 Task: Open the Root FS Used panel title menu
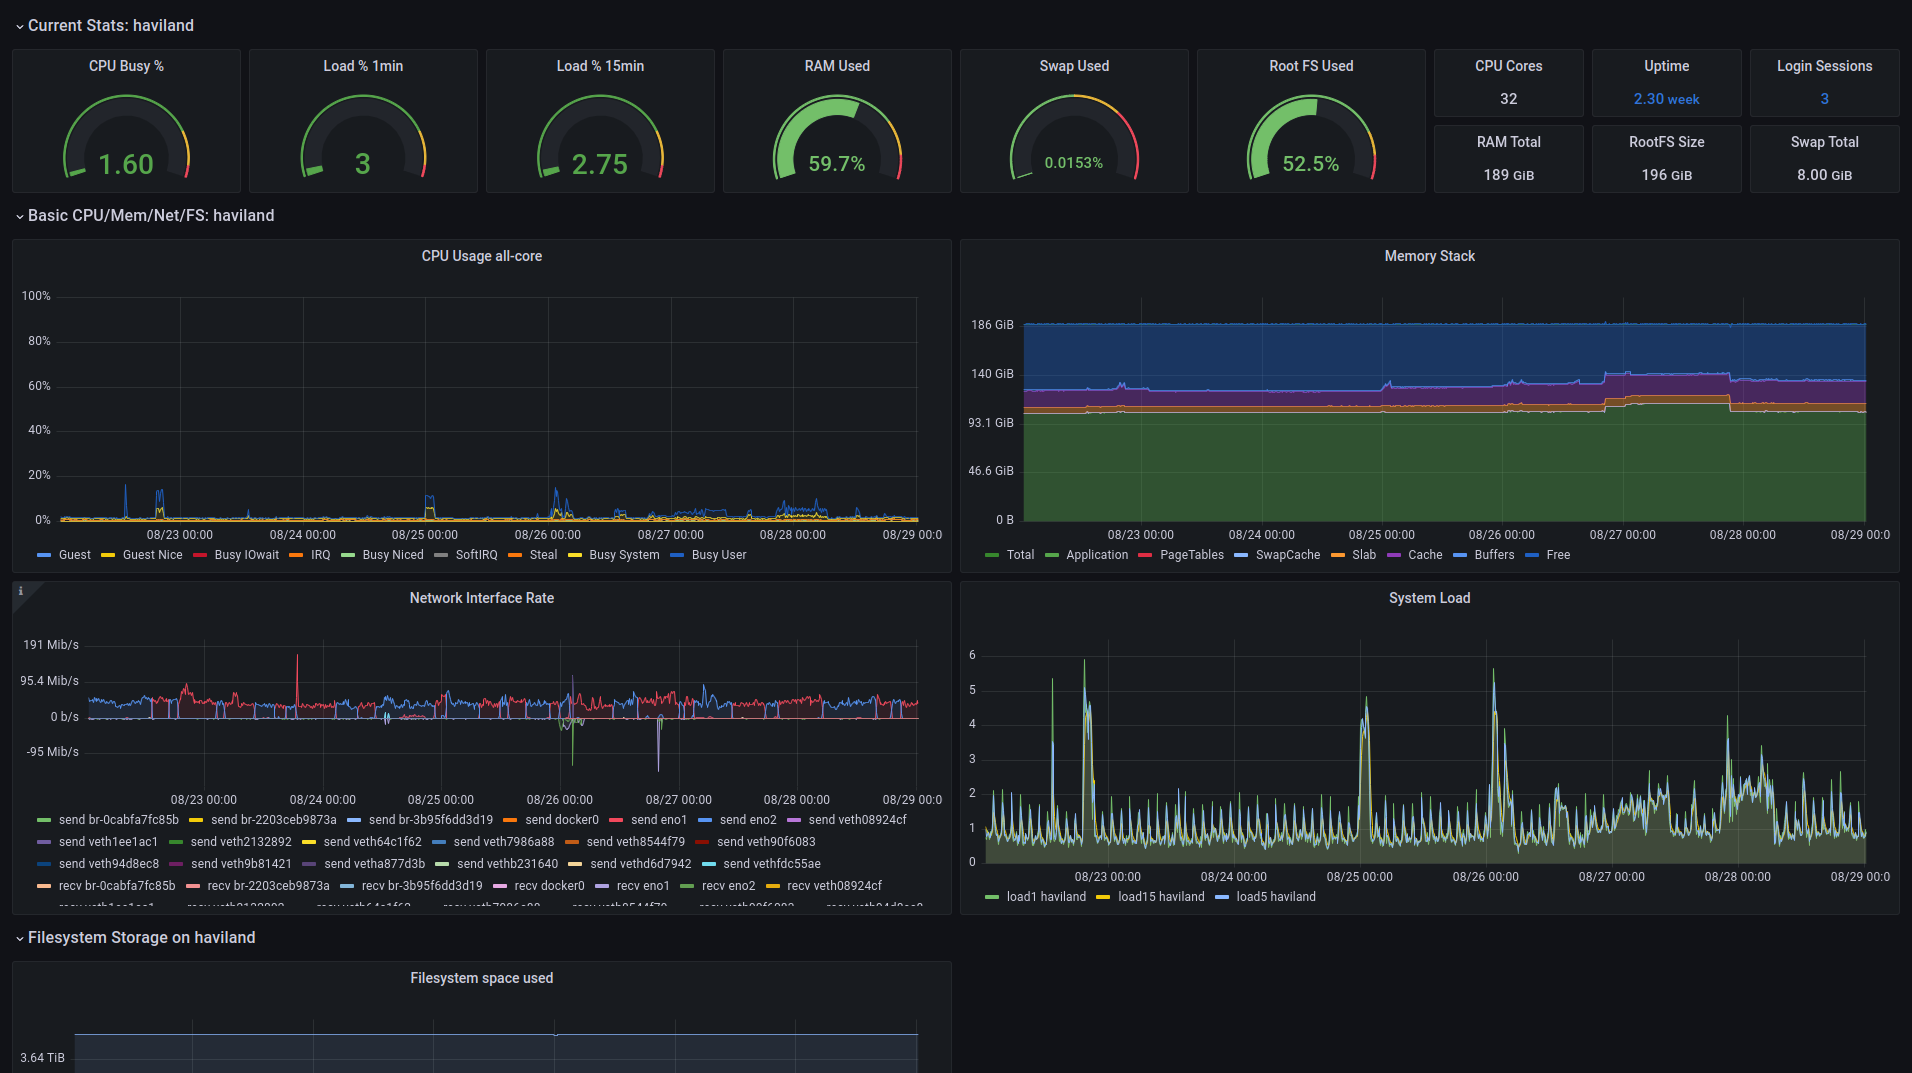pos(1311,66)
